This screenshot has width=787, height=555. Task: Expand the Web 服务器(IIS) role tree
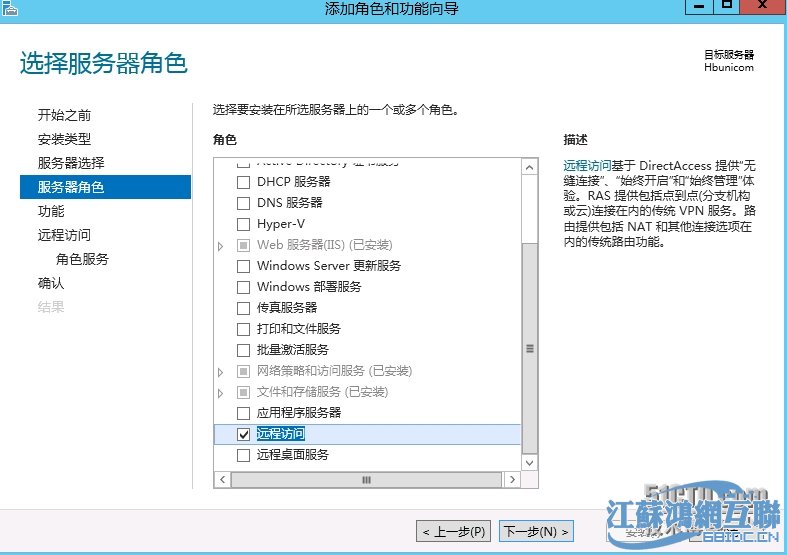pyautogui.click(x=220, y=246)
